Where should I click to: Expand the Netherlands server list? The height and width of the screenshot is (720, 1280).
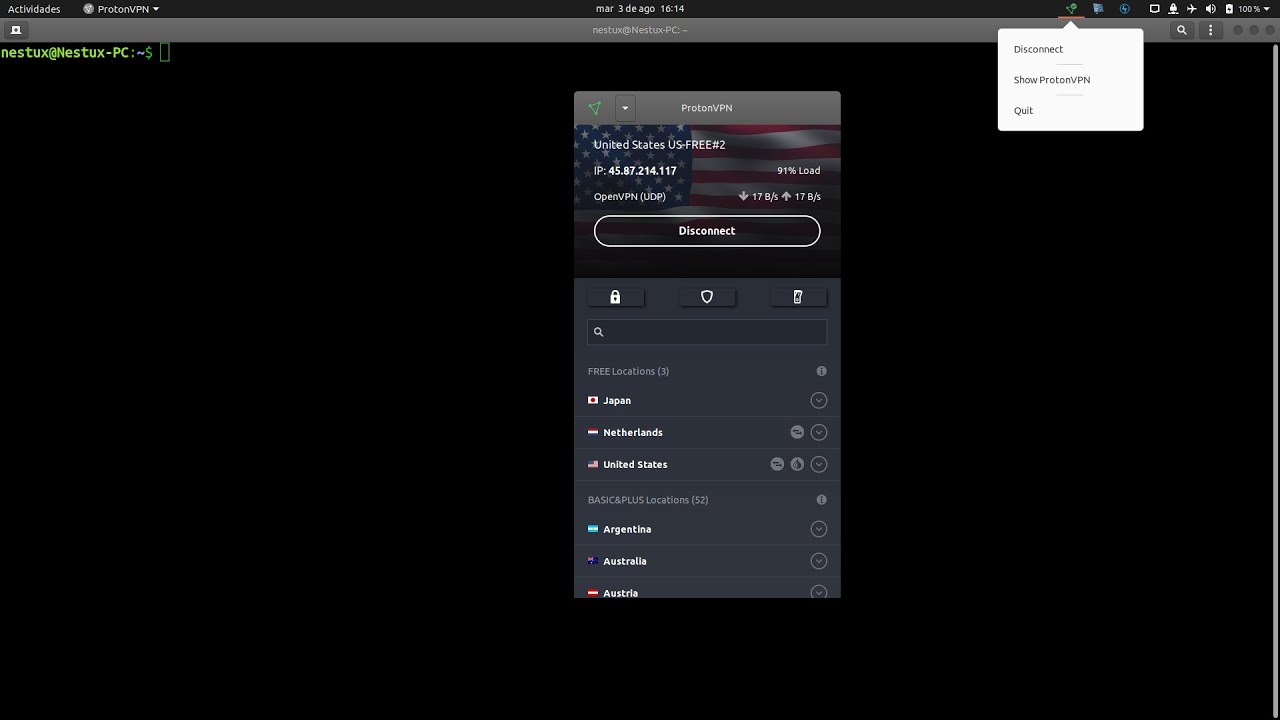pyautogui.click(x=819, y=433)
